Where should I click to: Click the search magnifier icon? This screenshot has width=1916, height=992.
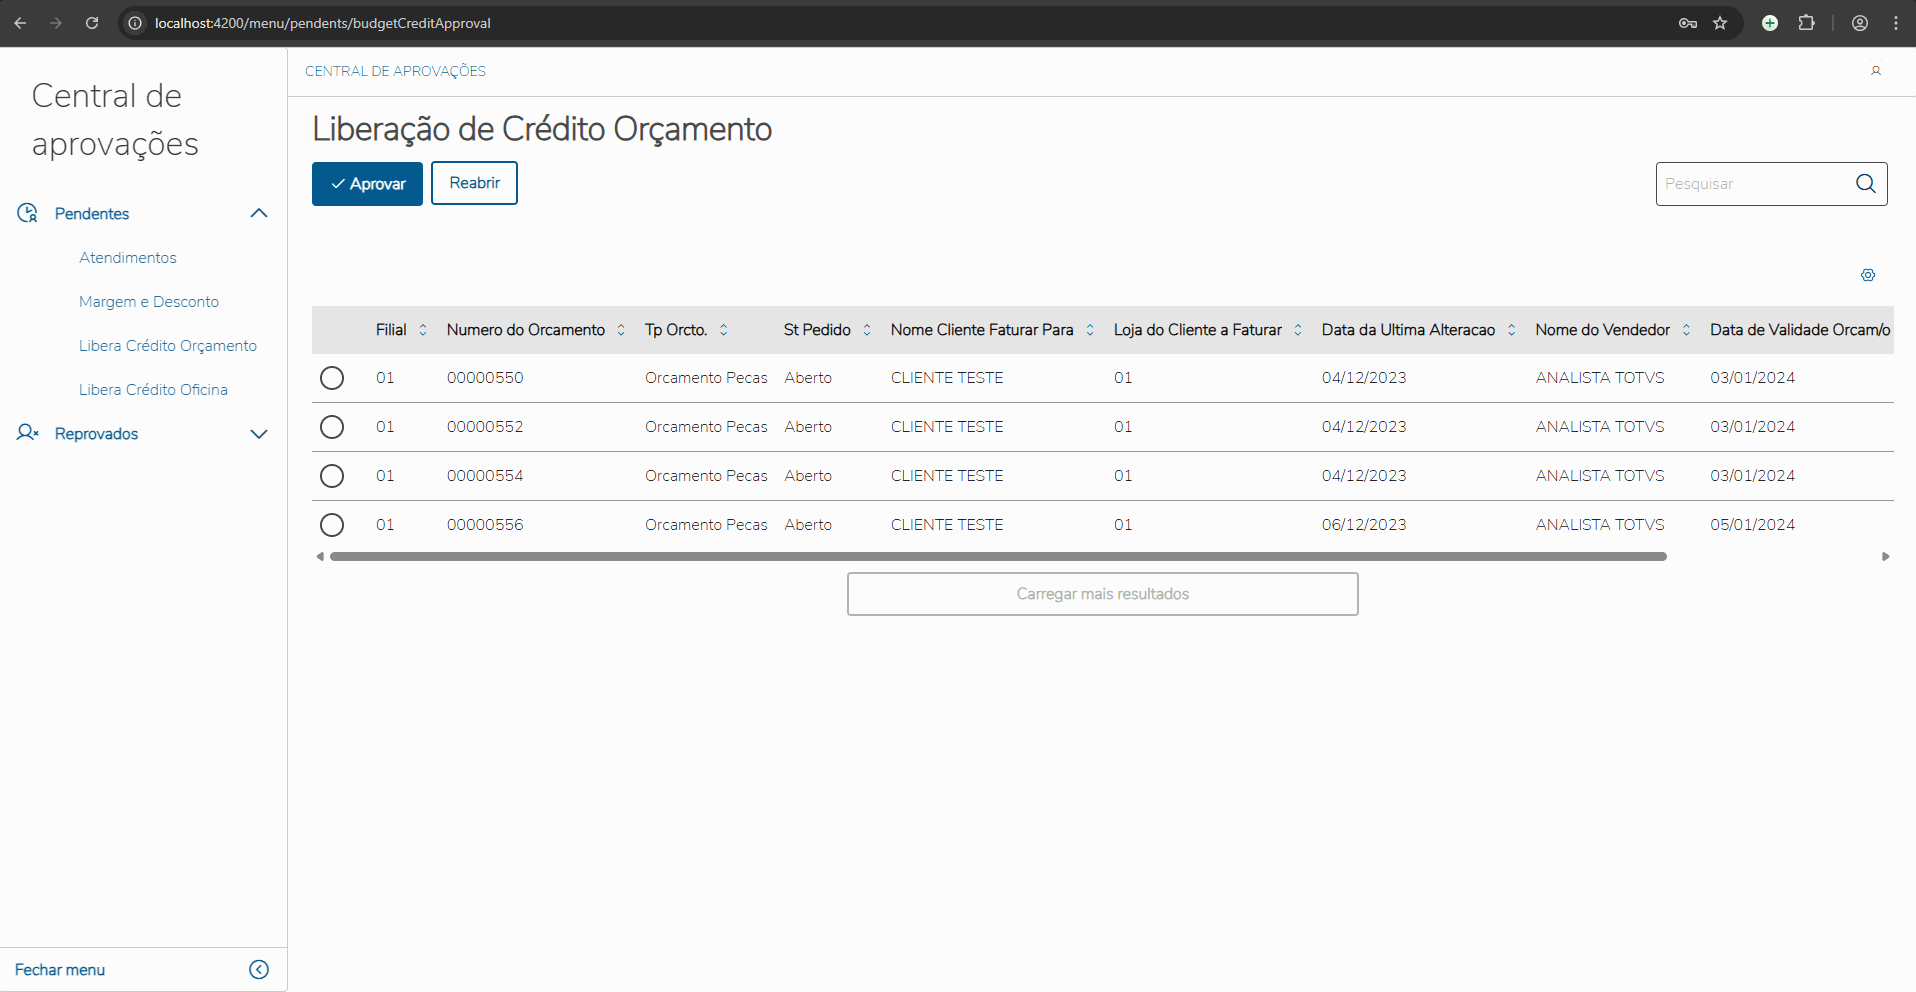1866,184
